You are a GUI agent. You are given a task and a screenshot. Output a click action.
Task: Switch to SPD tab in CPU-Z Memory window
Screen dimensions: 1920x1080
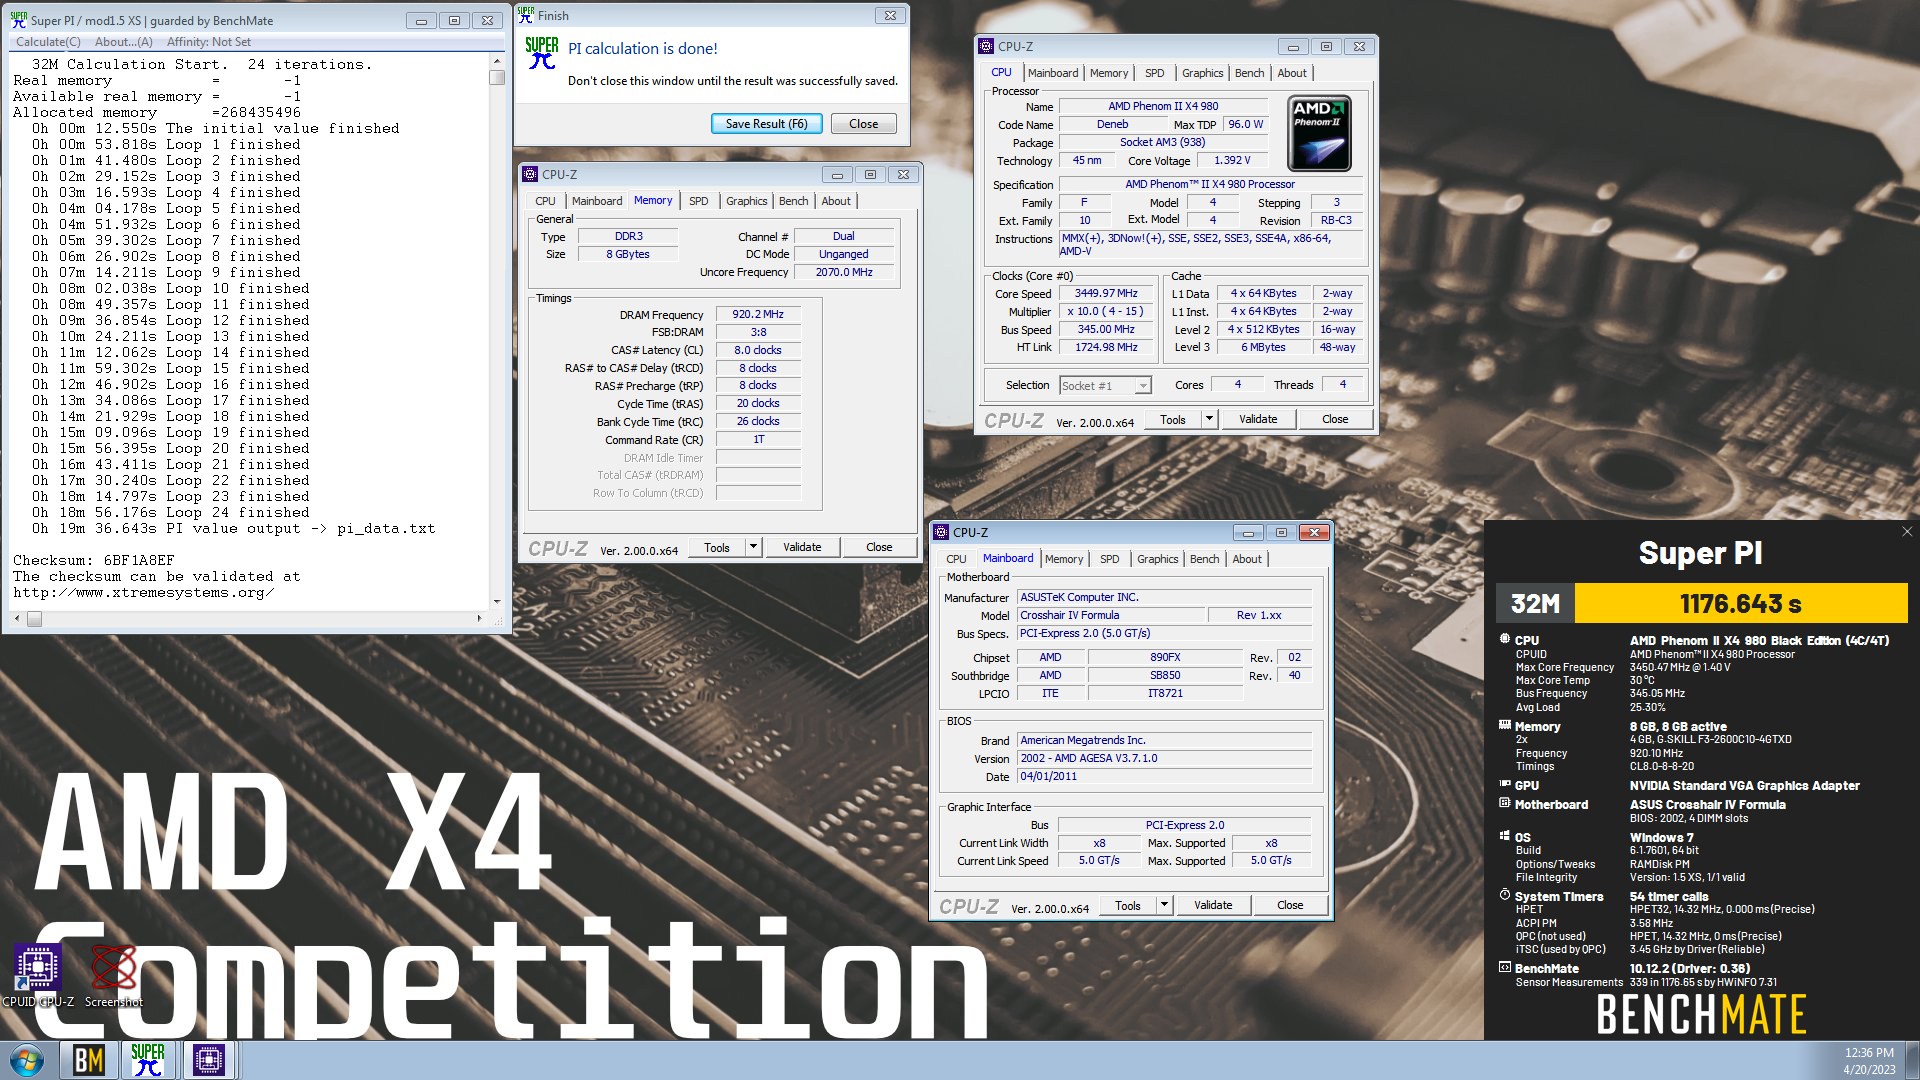[x=698, y=201]
